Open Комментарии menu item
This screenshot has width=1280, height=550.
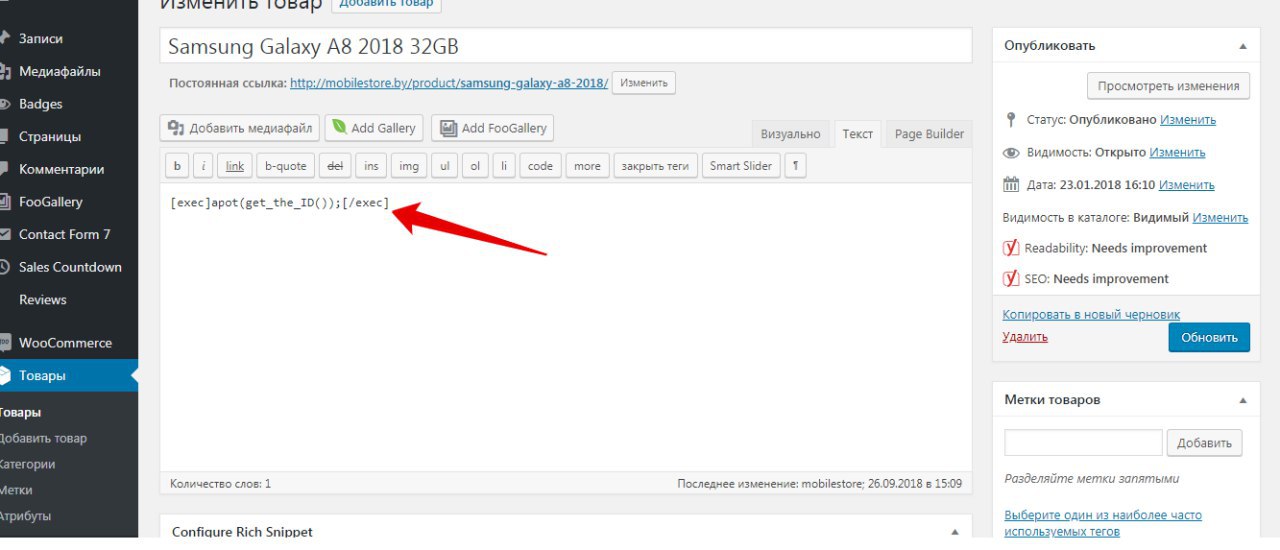click(x=61, y=169)
